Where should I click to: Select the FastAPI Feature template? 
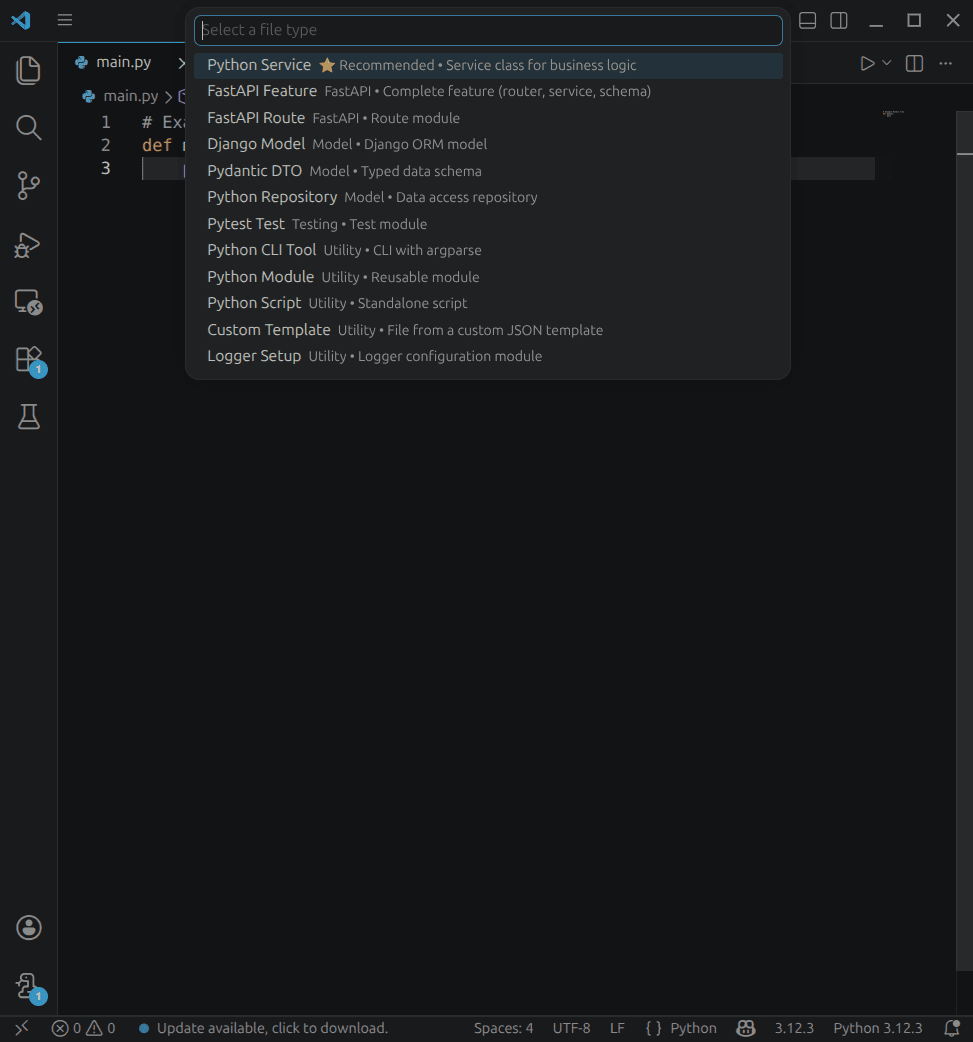[262, 90]
